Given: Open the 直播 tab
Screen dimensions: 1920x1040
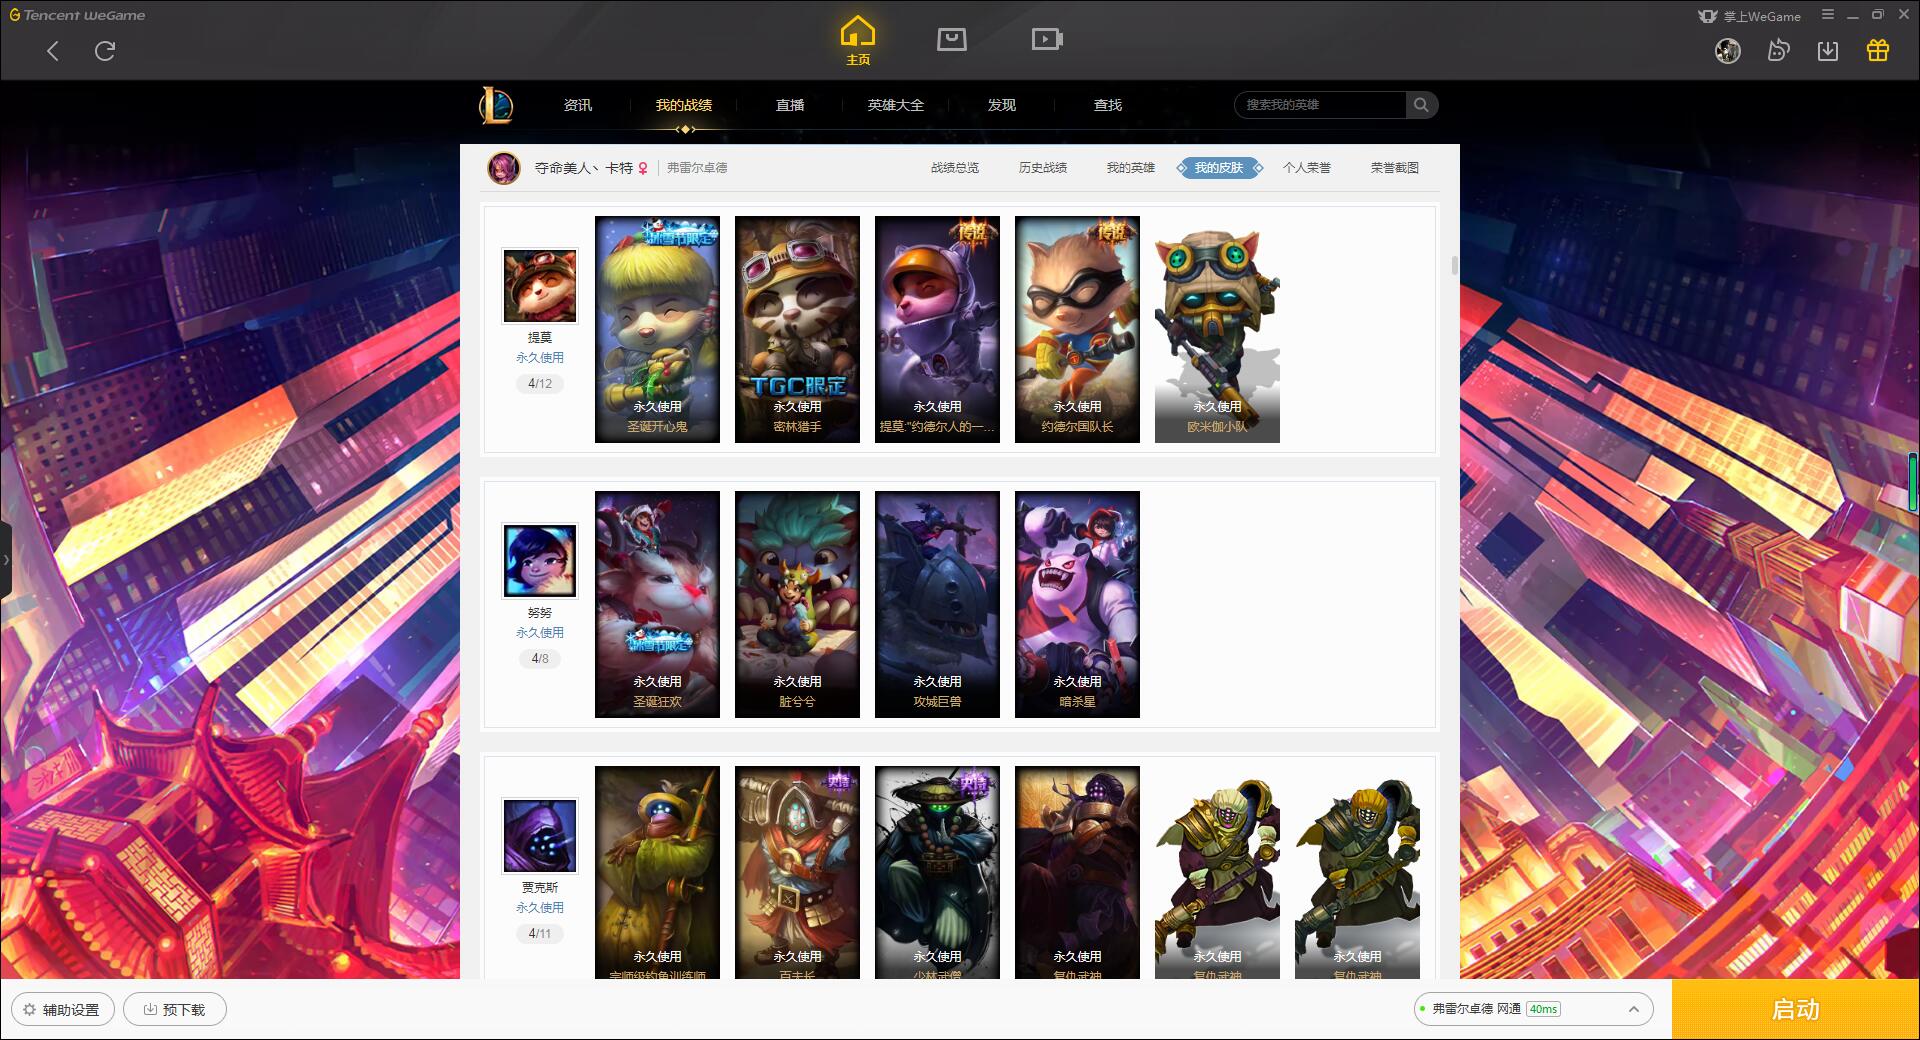Looking at the screenshot, I should [790, 105].
